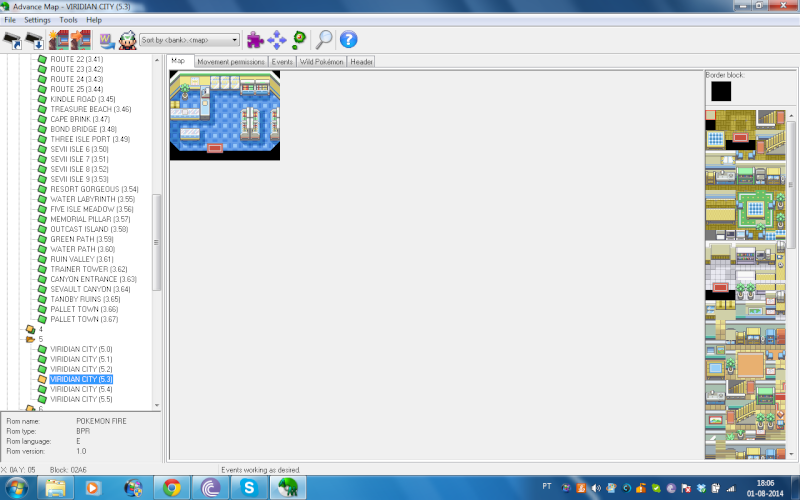Select TREASURE BEACH (3.46) map
This screenshot has width=800, height=500.
(91, 109)
